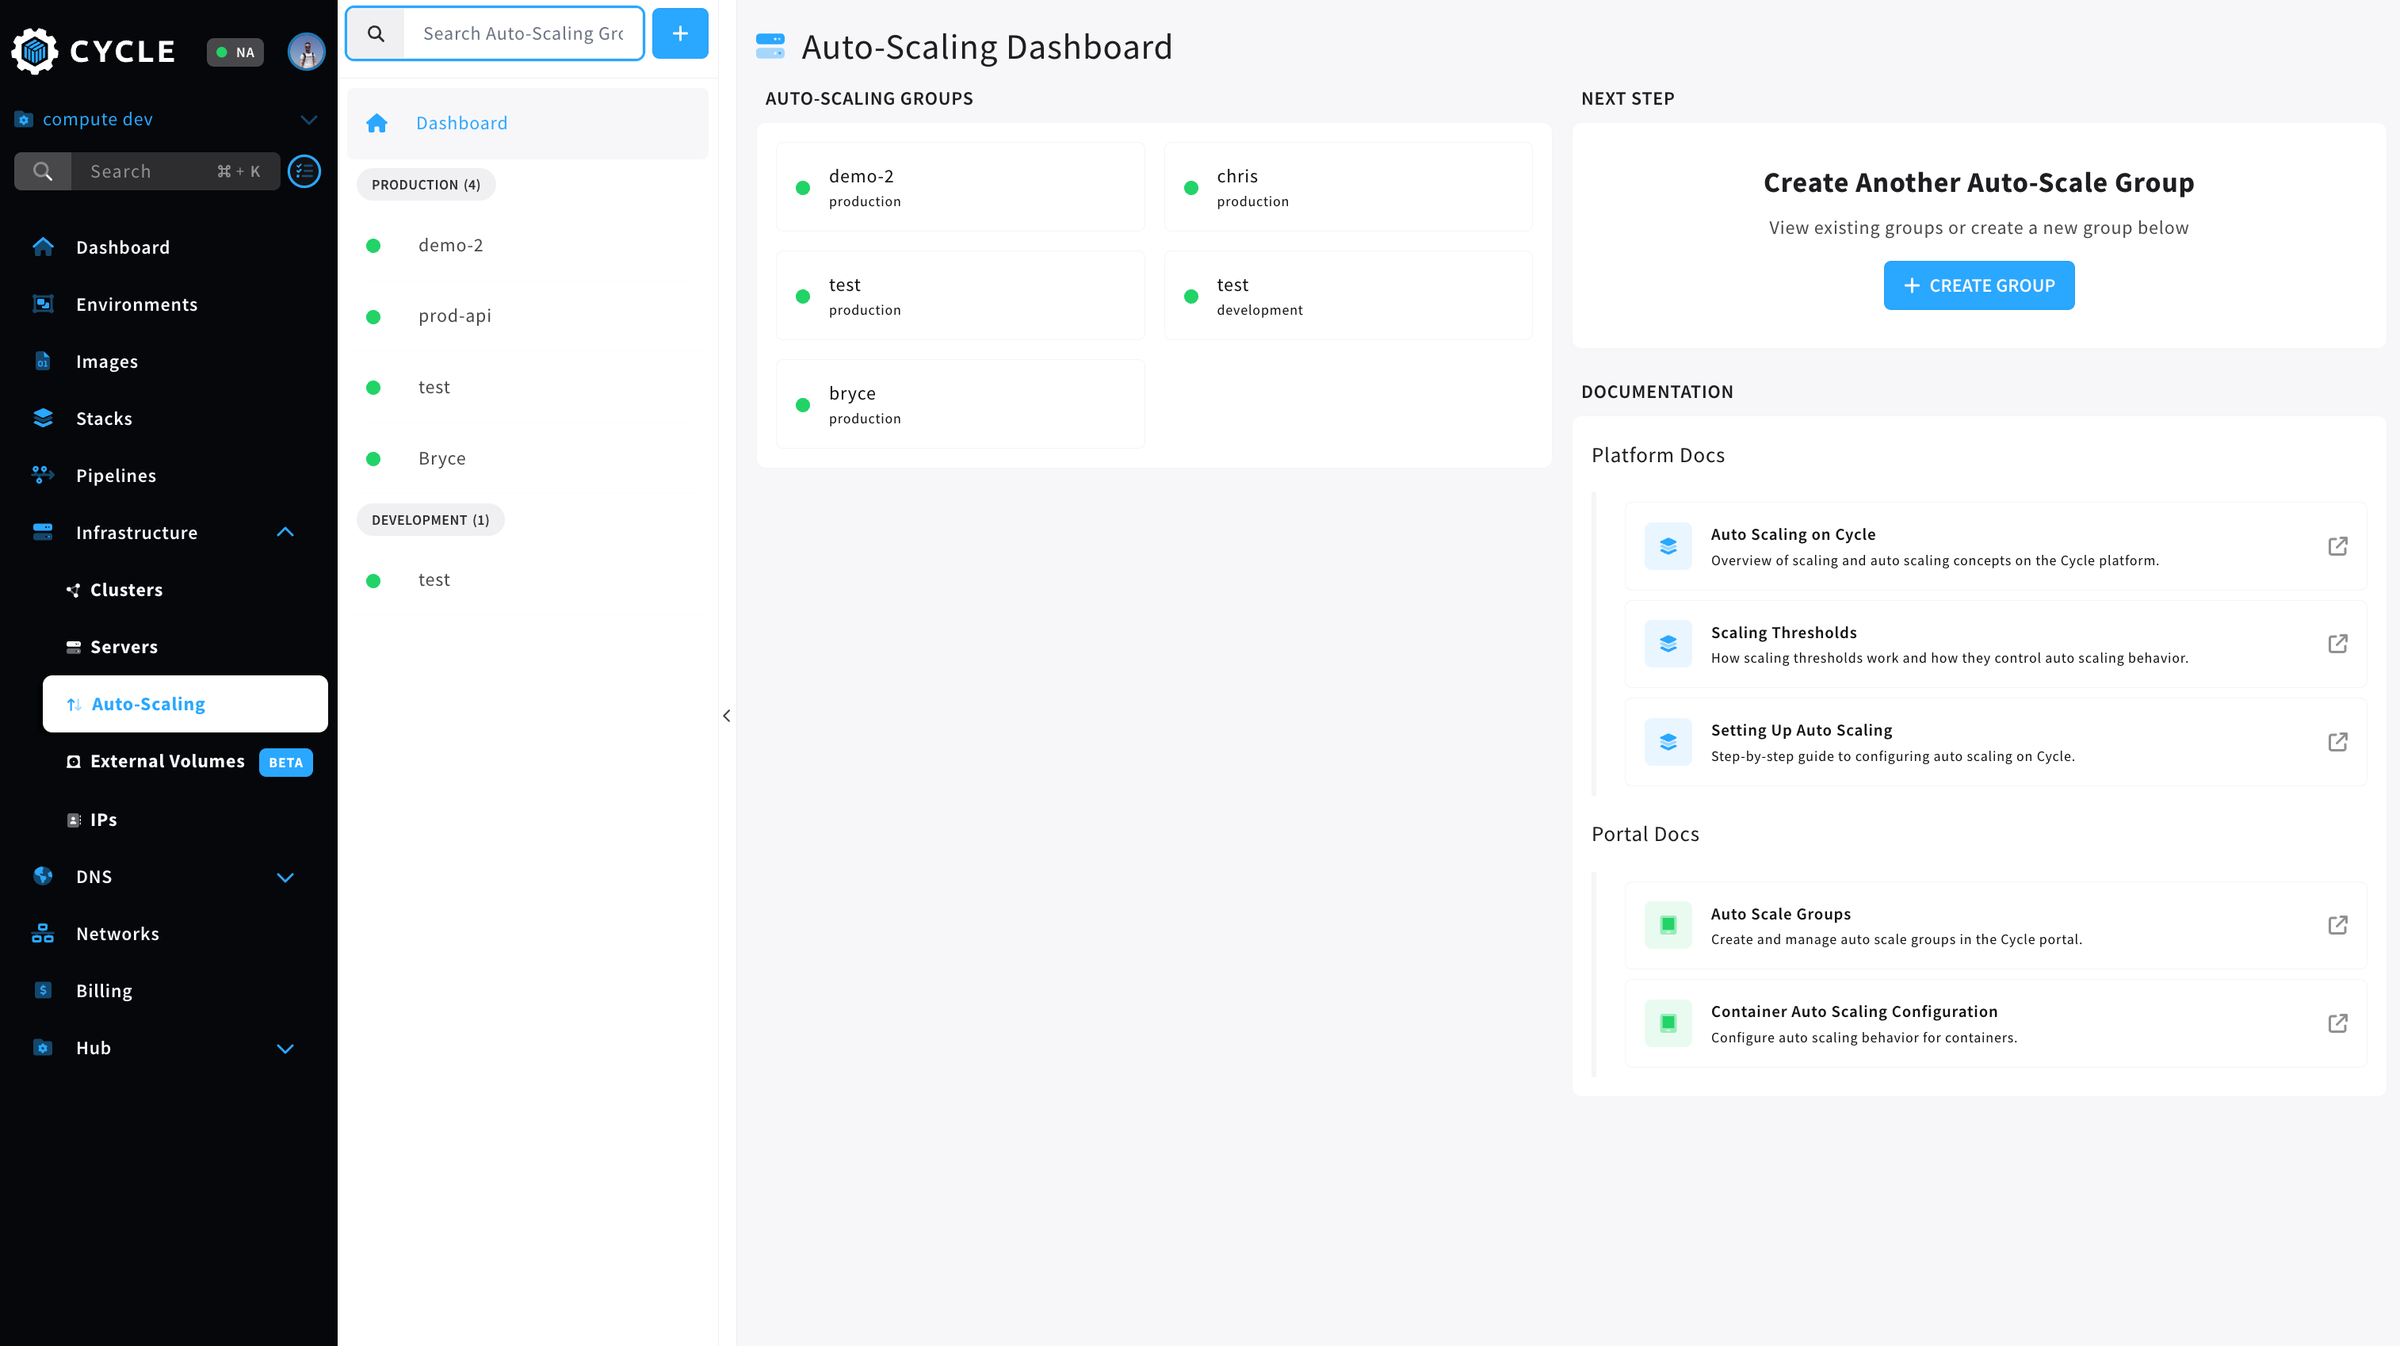Collapse the groups panel with chevron

[727, 716]
